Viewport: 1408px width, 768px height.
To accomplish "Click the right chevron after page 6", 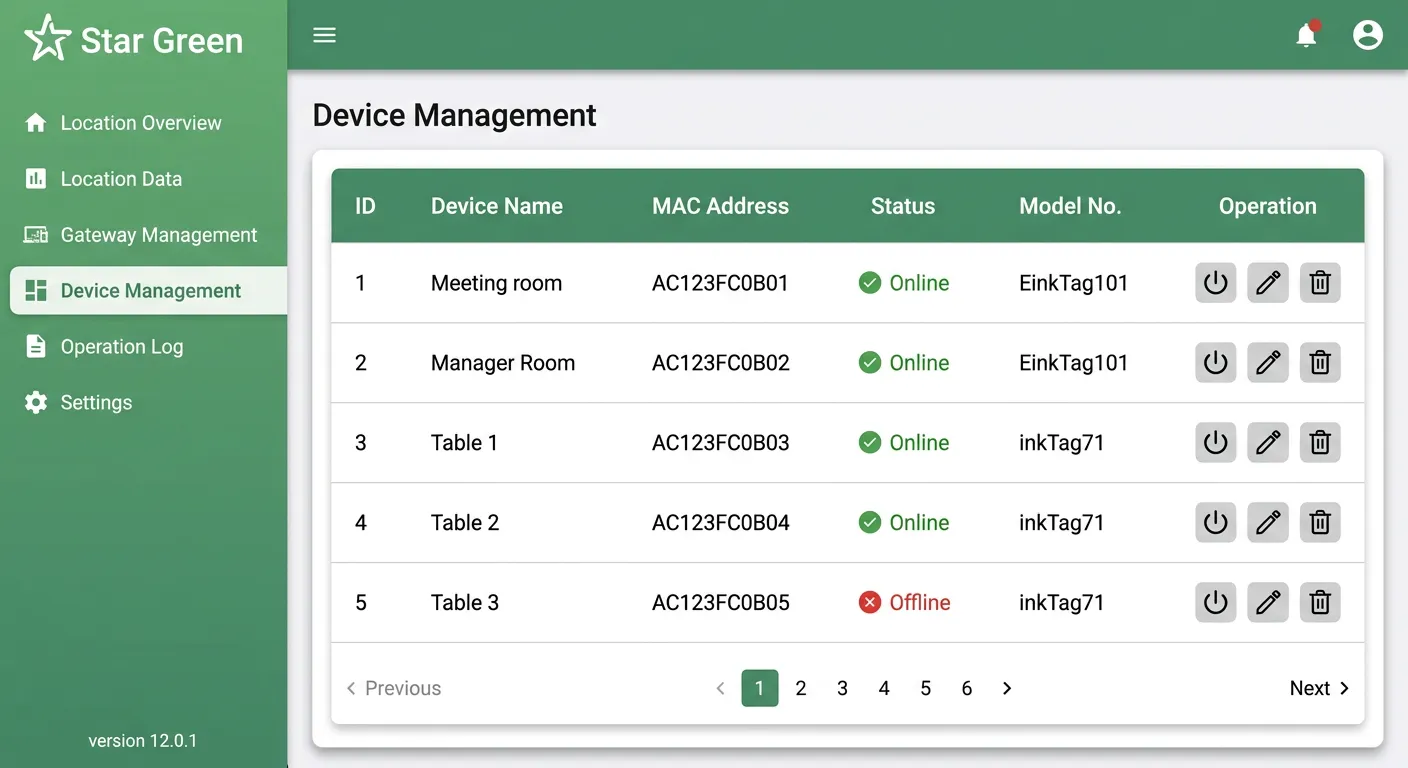I will tap(1007, 688).
